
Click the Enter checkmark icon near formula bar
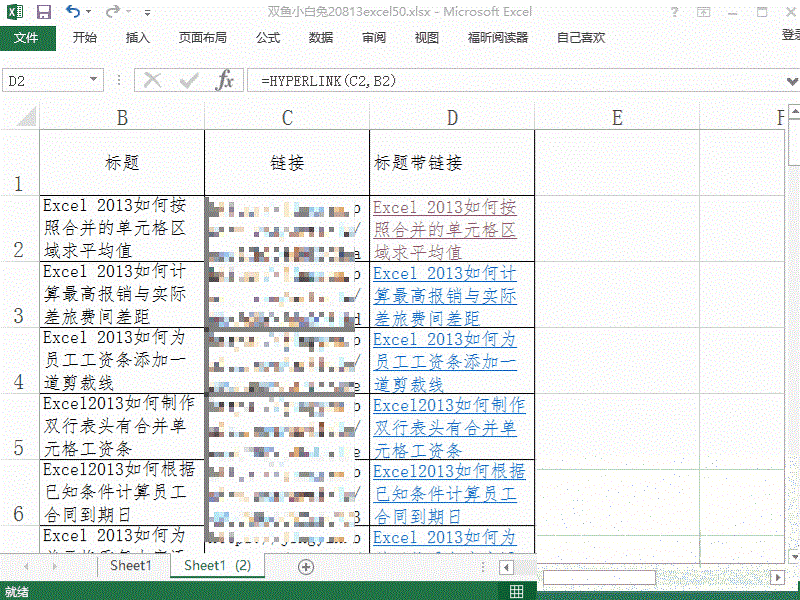[x=186, y=79]
